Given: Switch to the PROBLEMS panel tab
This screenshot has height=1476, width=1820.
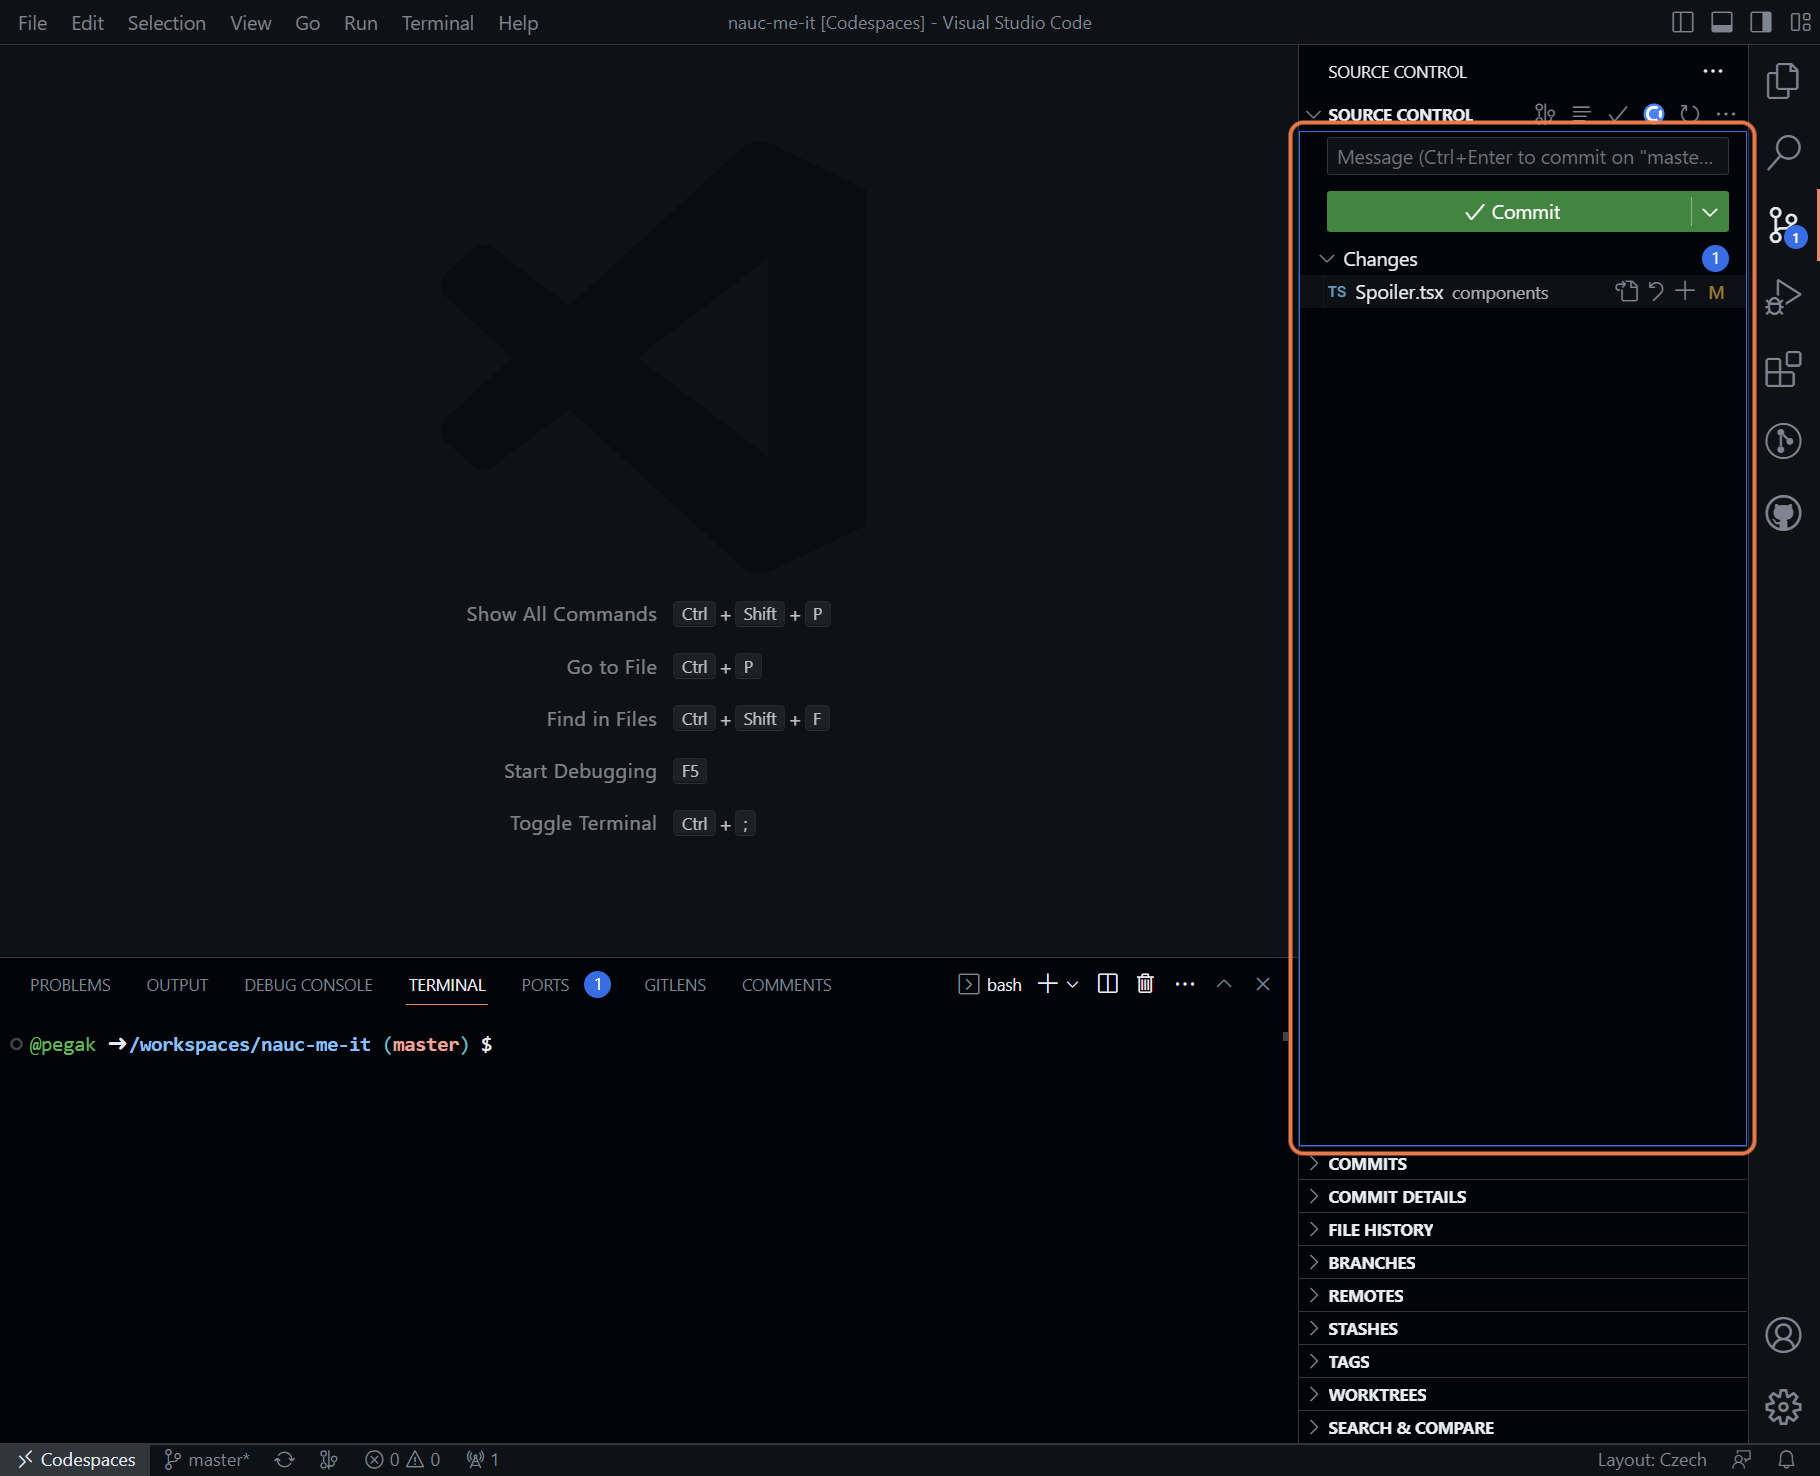Looking at the screenshot, I should tap(70, 985).
